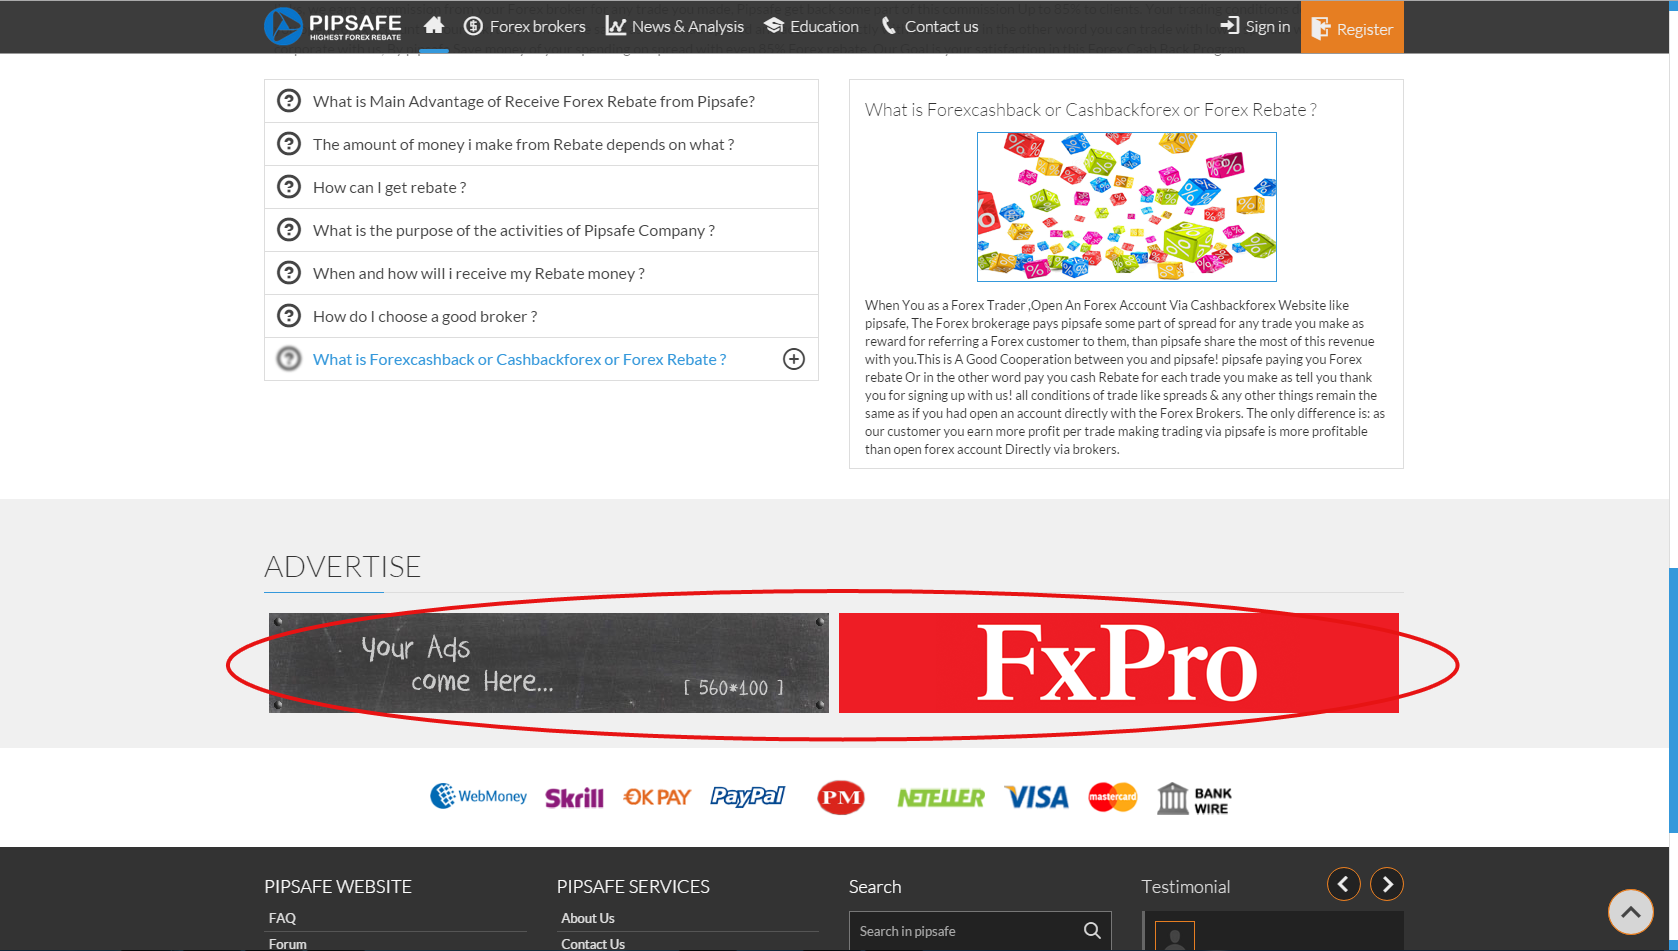Click question-mark icon beside 'How do I choose a good broker'
The width and height of the screenshot is (1678, 951).
(x=289, y=316)
